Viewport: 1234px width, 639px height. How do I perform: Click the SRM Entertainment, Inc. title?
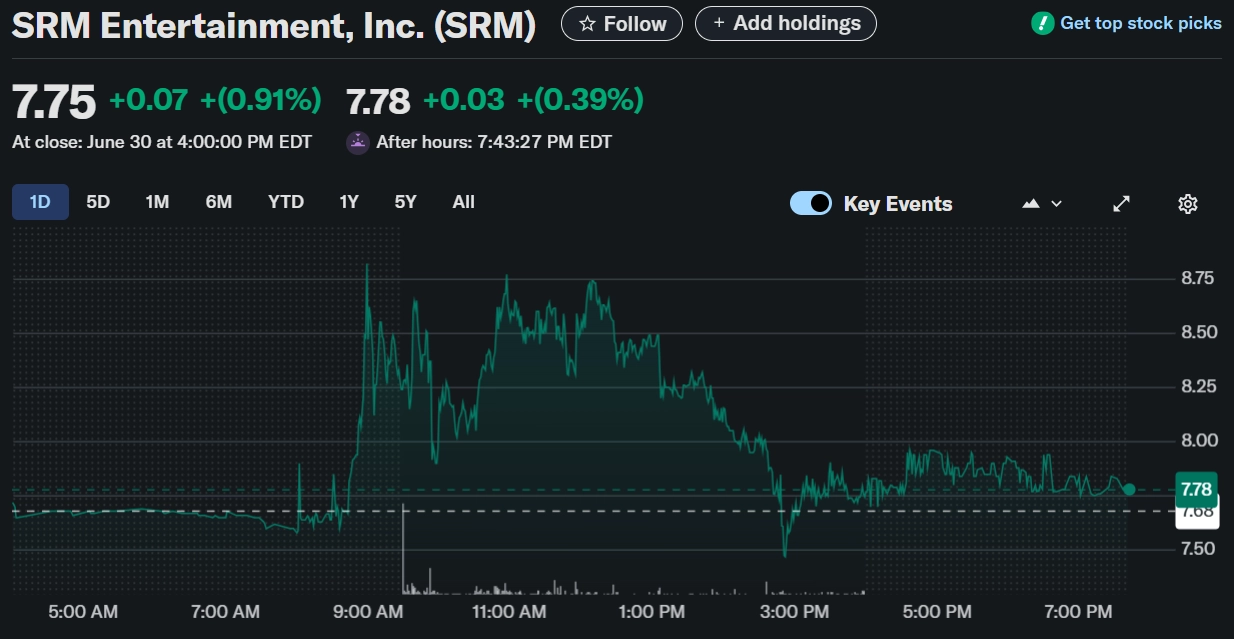[274, 25]
